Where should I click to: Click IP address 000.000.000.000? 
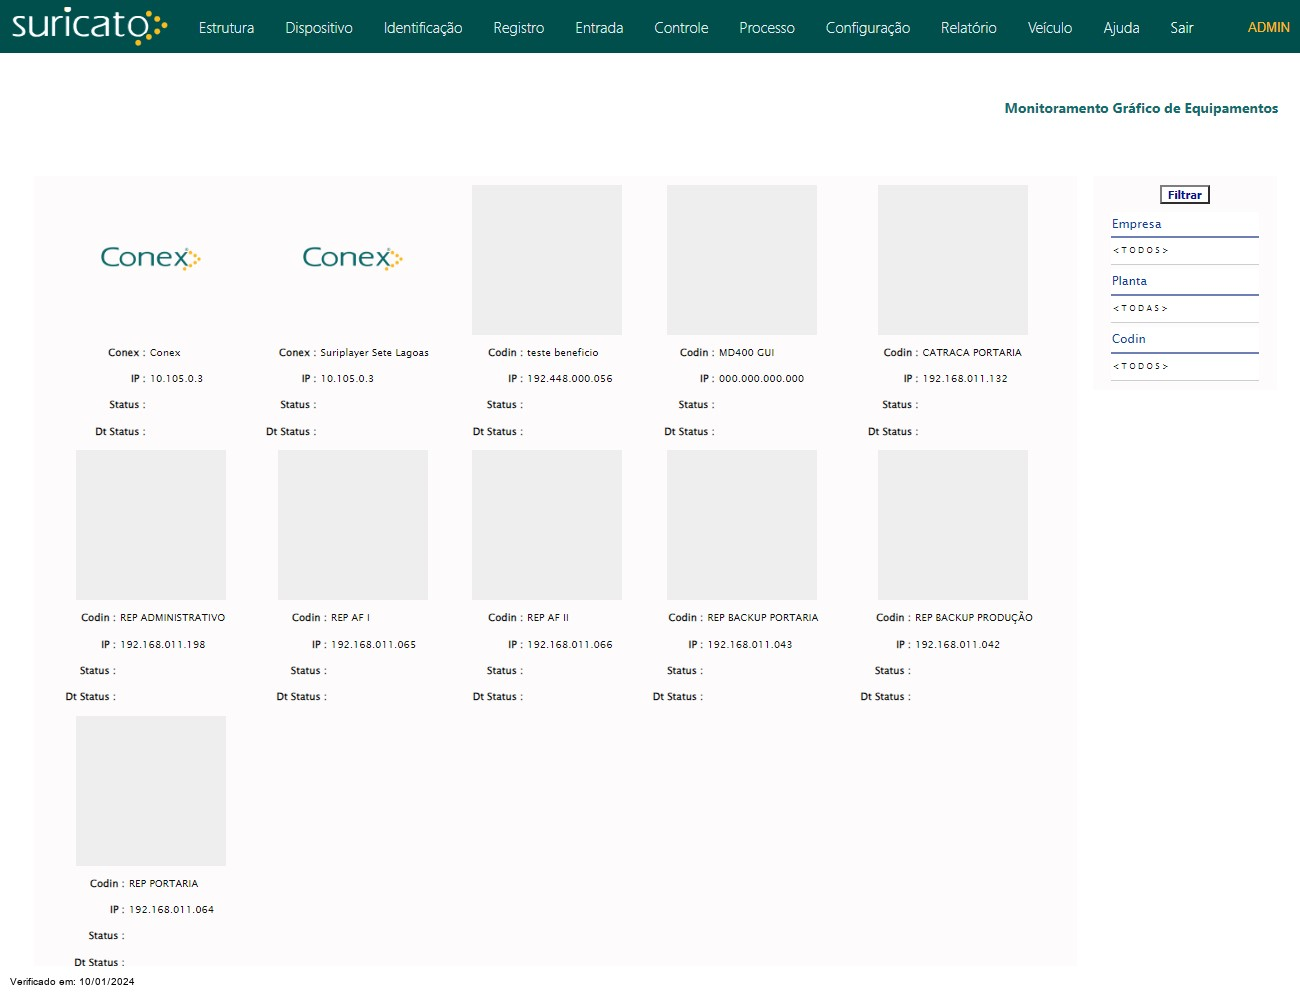[762, 379]
